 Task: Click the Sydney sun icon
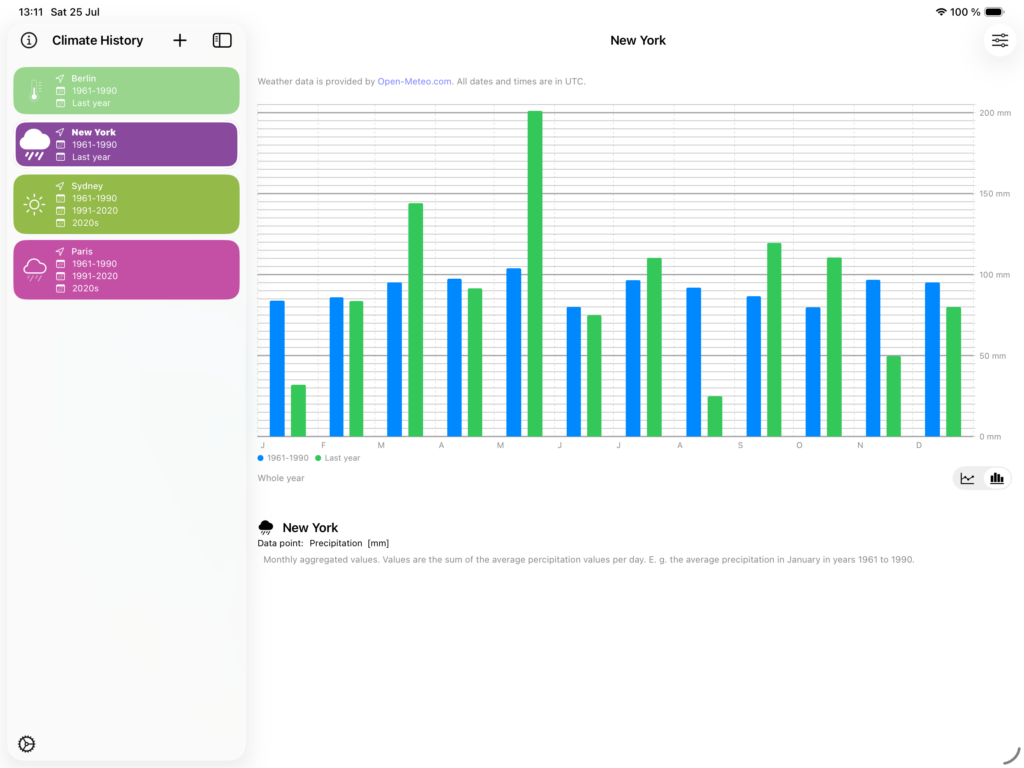[x=35, y=204]
